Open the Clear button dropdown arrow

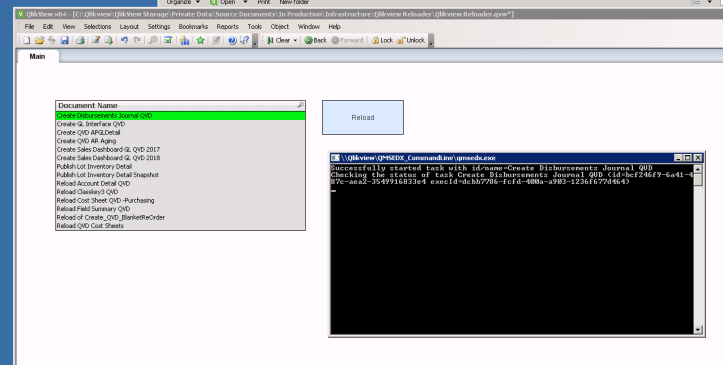pos(295,41)
